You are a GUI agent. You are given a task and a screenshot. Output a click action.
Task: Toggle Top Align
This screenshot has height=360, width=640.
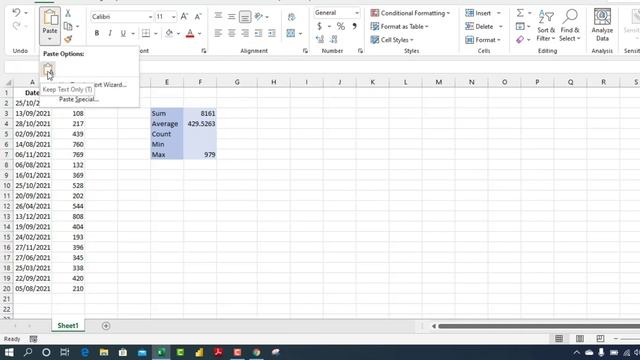tap(218, 17)
